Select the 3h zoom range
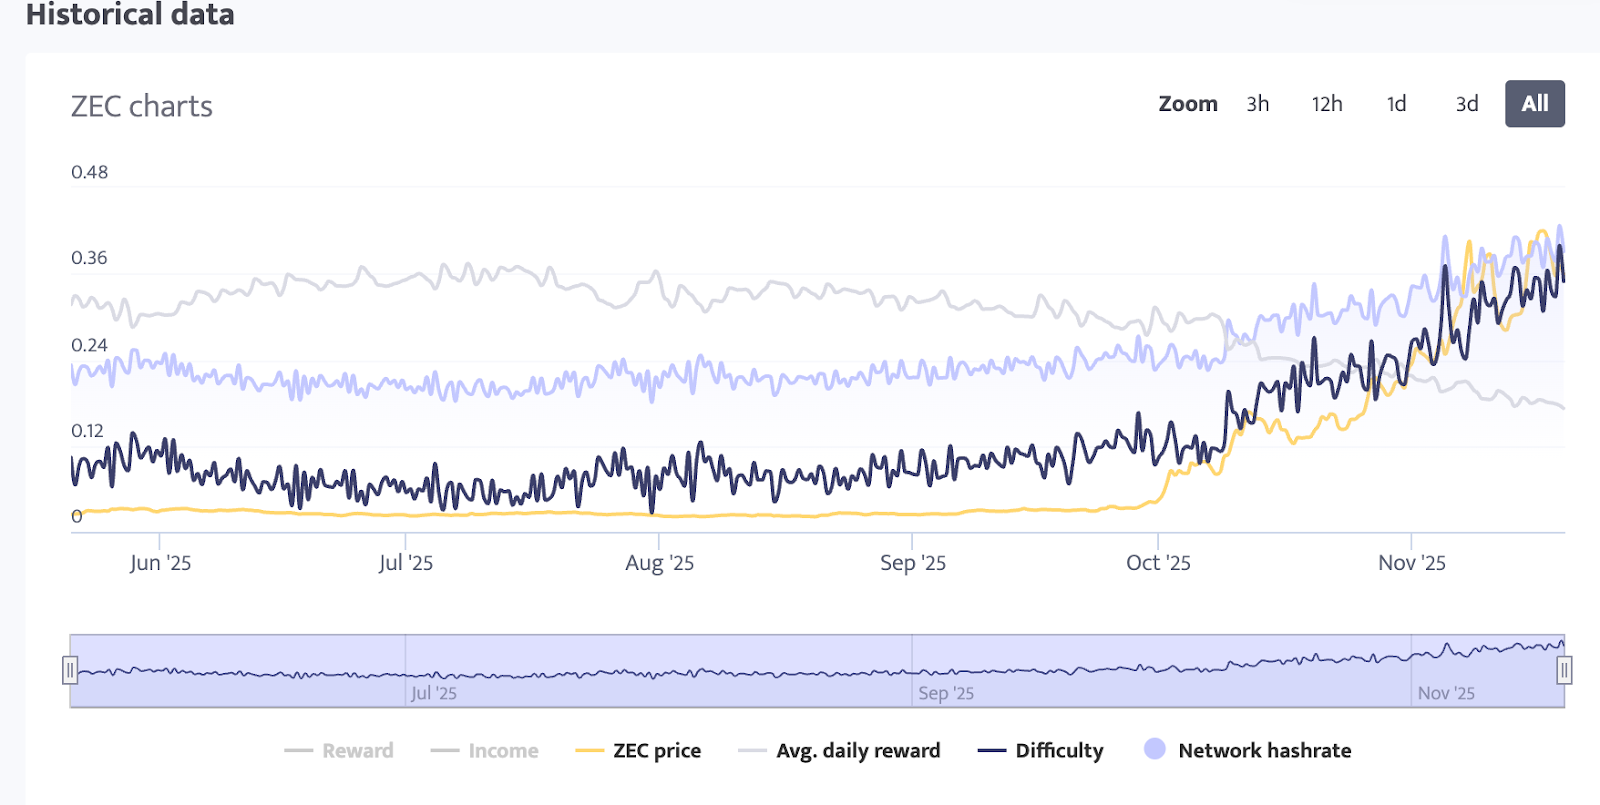This screenshot has width=1600, height=805. pos(1257,104)
